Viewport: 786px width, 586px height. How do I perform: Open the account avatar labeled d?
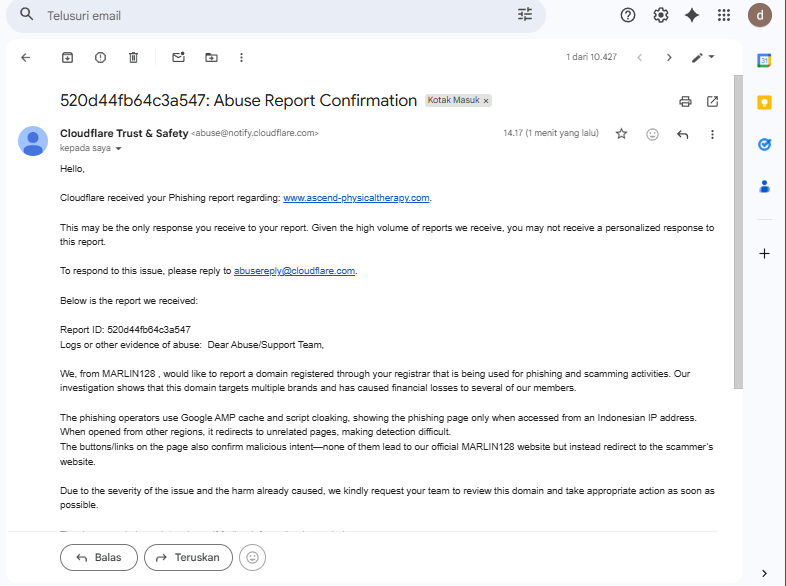pyautogui.click(x=760, y=16)
